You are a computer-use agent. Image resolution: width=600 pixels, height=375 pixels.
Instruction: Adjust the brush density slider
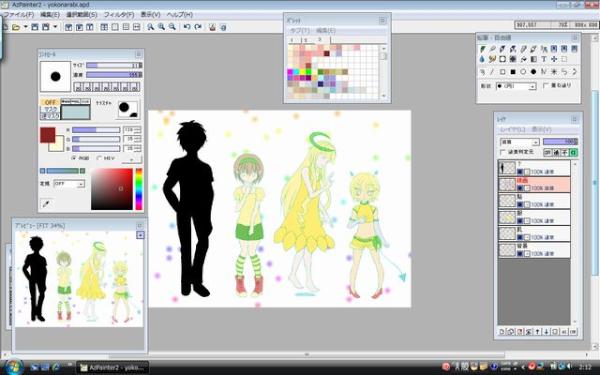click(x=114, y=75)
